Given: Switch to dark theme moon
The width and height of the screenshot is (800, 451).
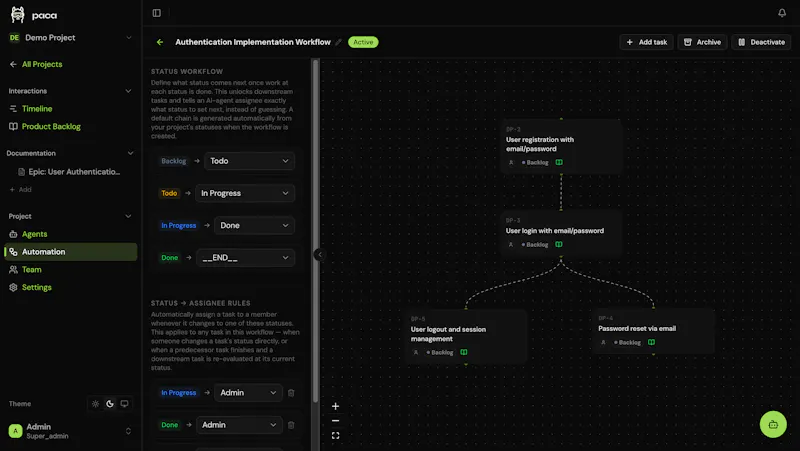Looking at the screenshot, I should tap(110, 404).
